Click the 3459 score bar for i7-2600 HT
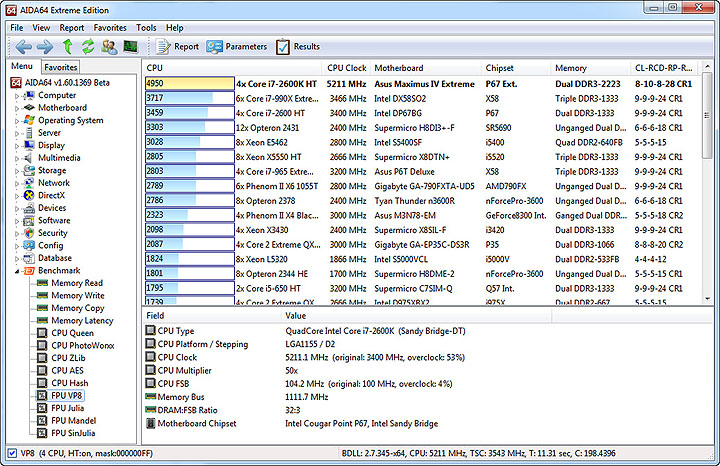Image resolution: width=720 pixels, height=466 pixels. click(x=190, y=113)
